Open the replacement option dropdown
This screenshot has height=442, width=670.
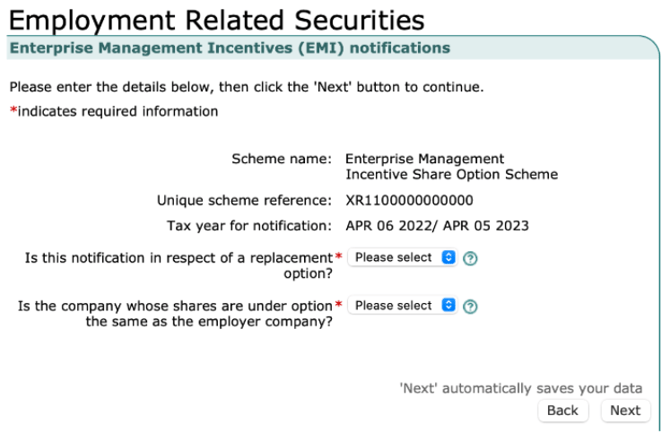click(403, 258)
